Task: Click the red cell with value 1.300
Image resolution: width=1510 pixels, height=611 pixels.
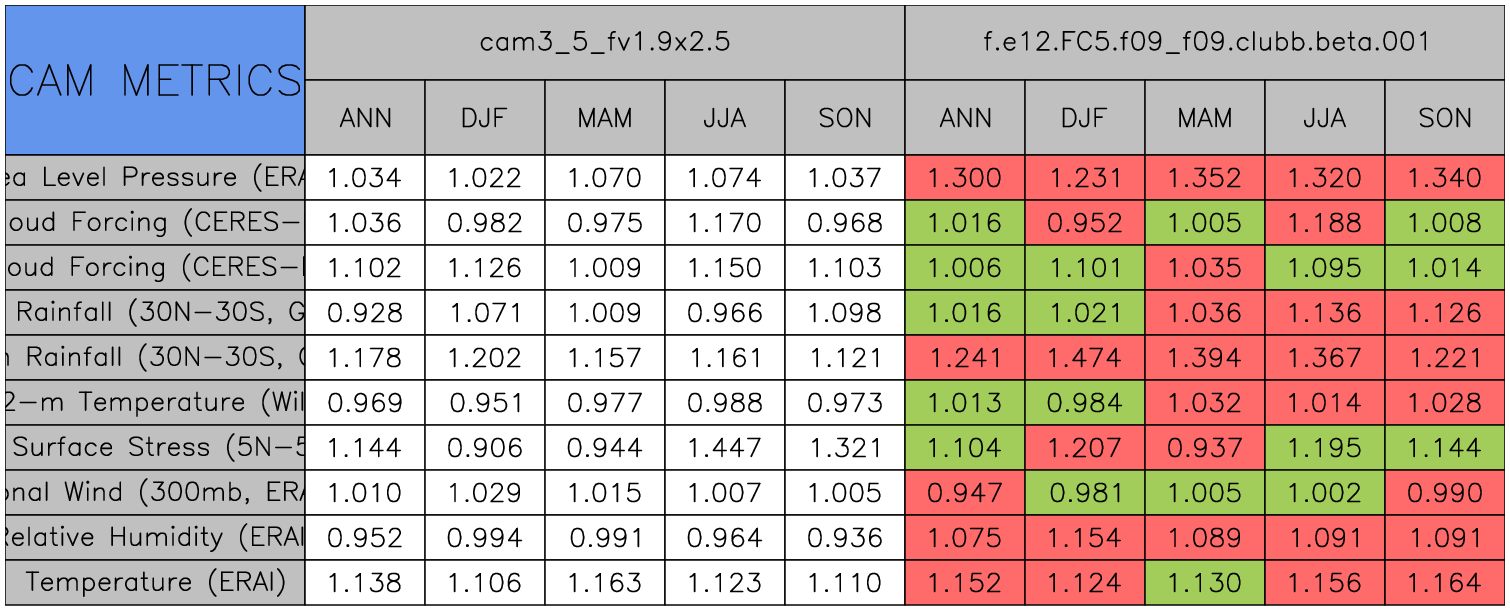Action: click(x=964, y=178)
